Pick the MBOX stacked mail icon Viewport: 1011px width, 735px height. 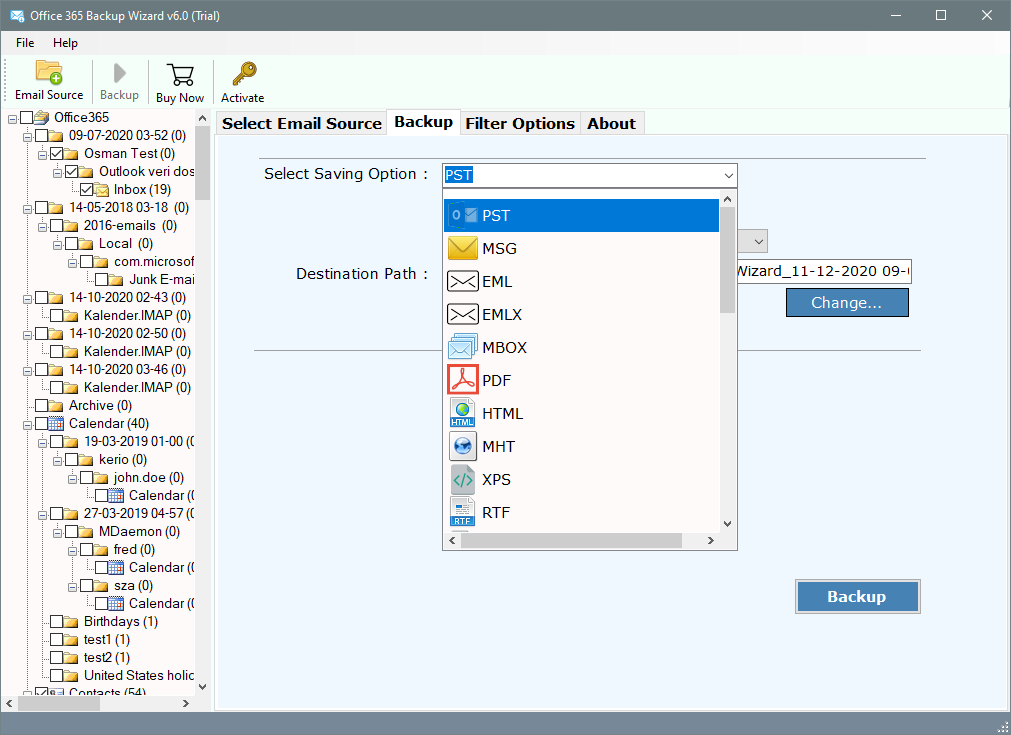(463, 347)
